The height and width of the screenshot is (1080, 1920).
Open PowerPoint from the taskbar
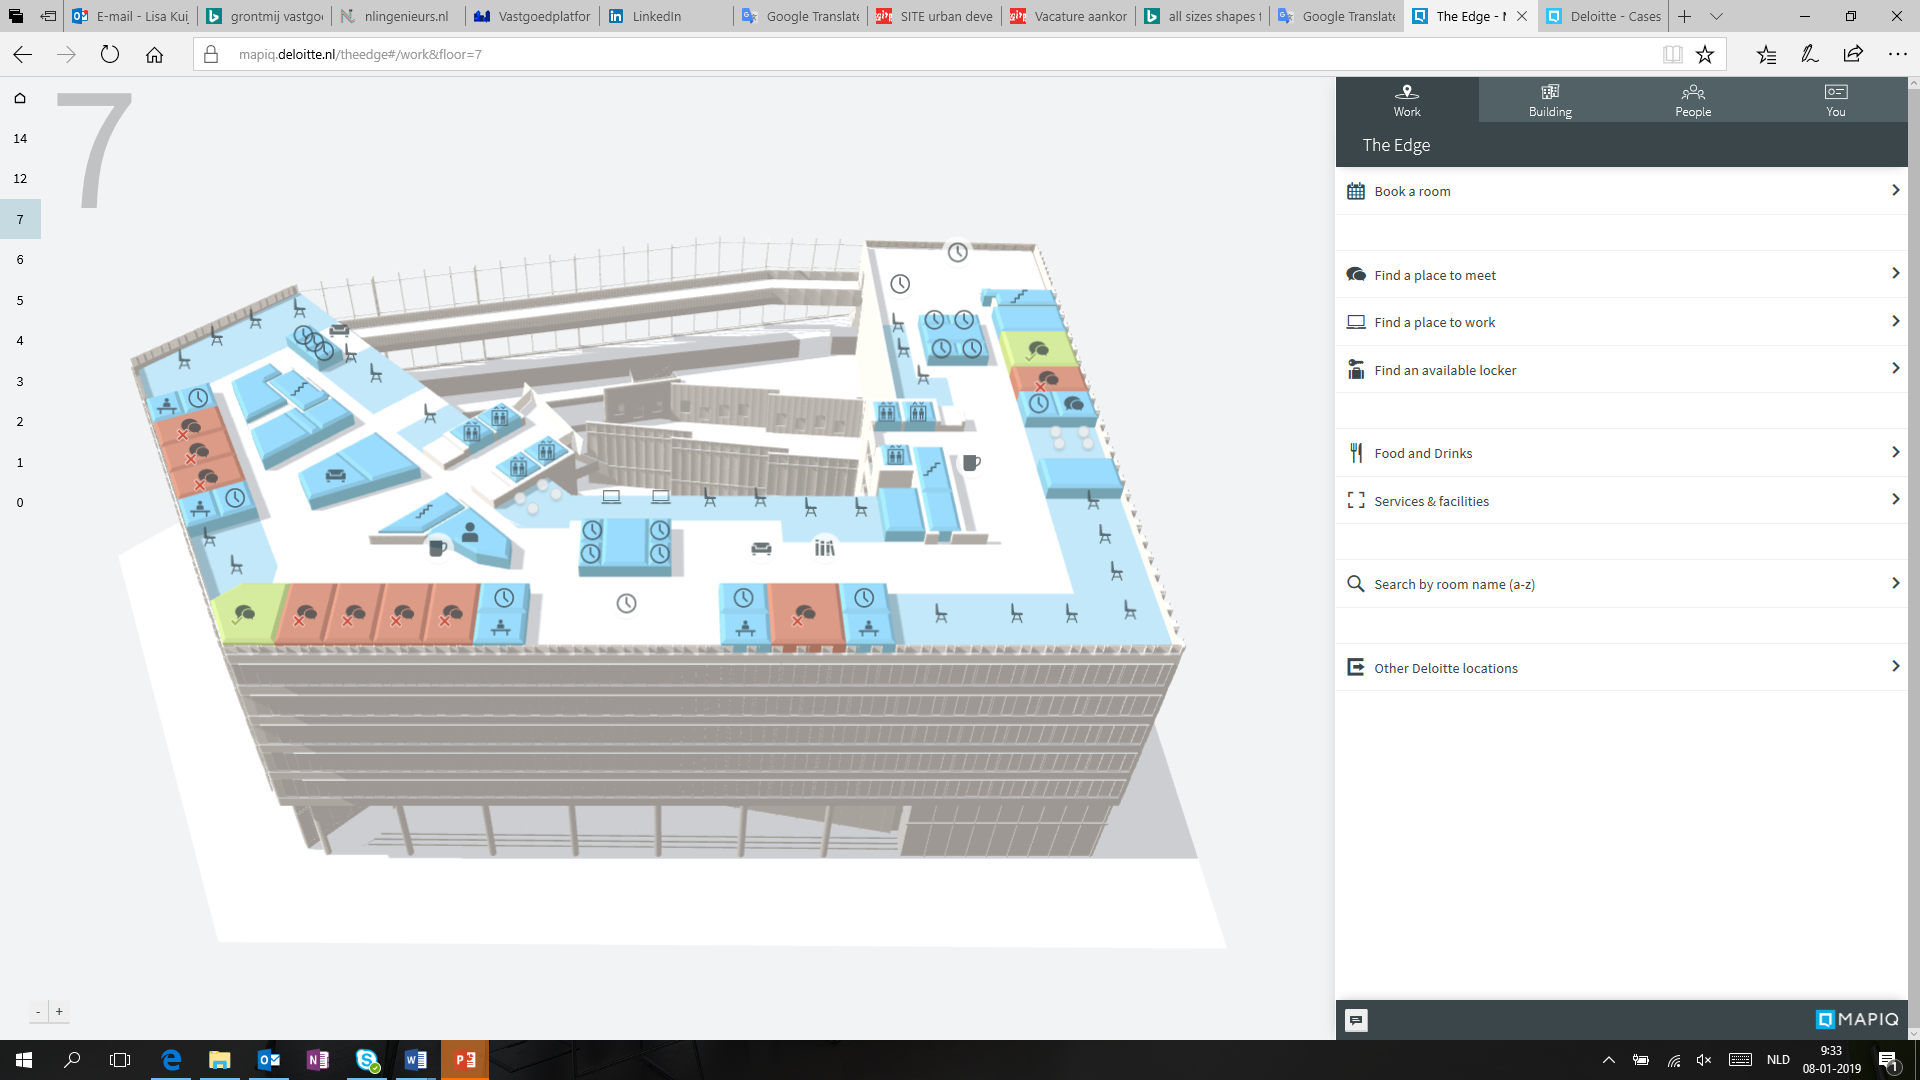(x=465, y=1060)
